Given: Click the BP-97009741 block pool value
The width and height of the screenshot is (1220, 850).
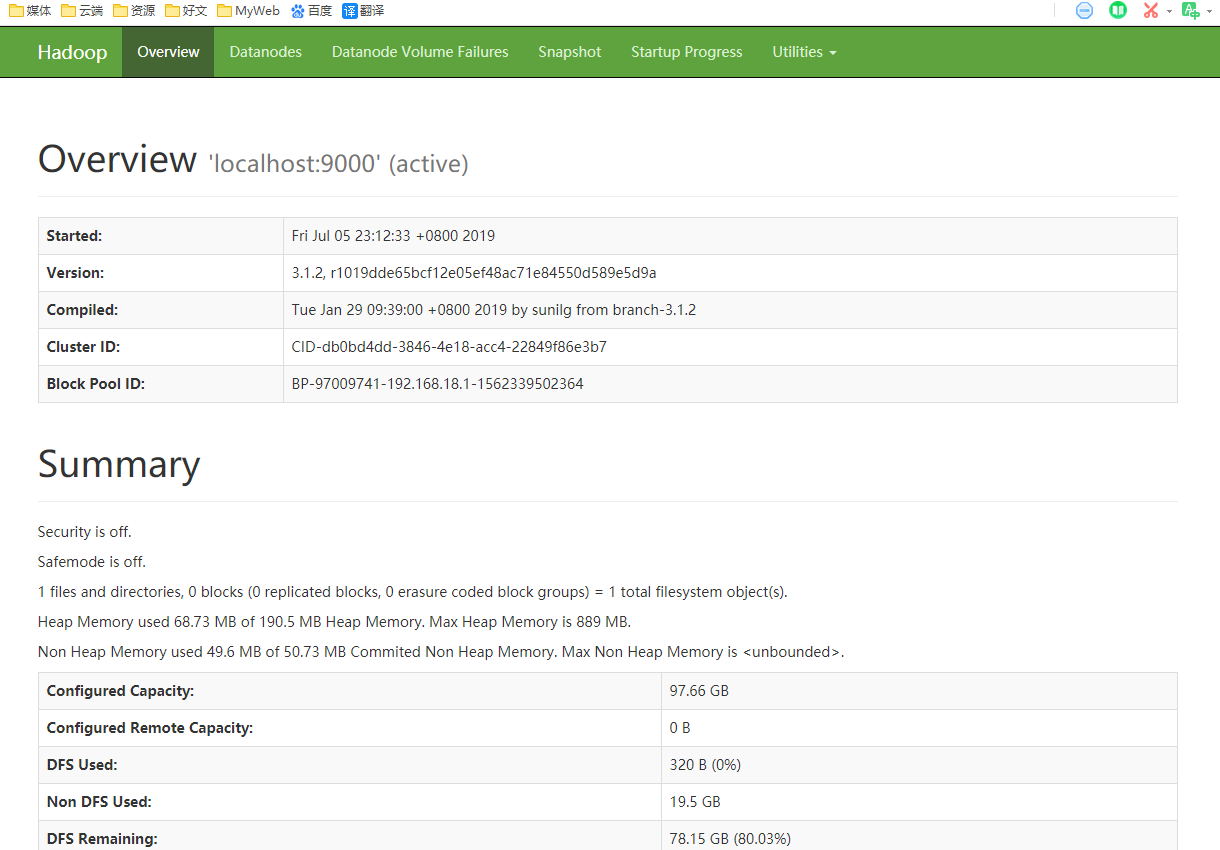Looking at the screenshot, I should click(x=438, y=384).
